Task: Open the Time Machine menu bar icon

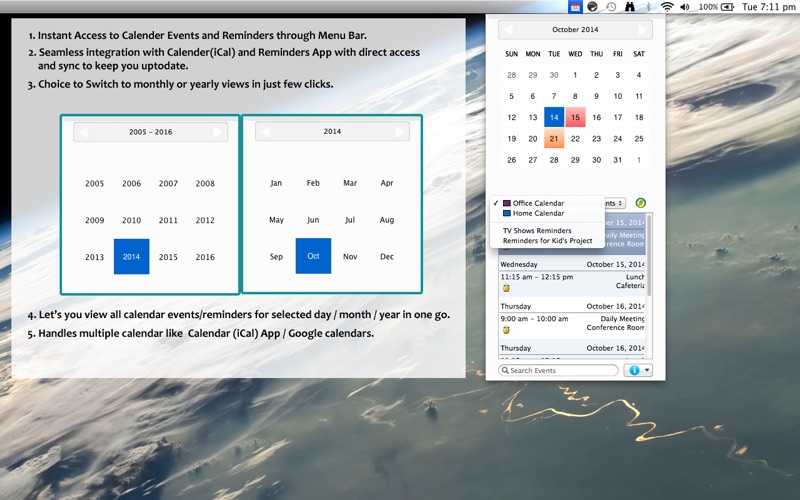Action: (x=611, y=7)
